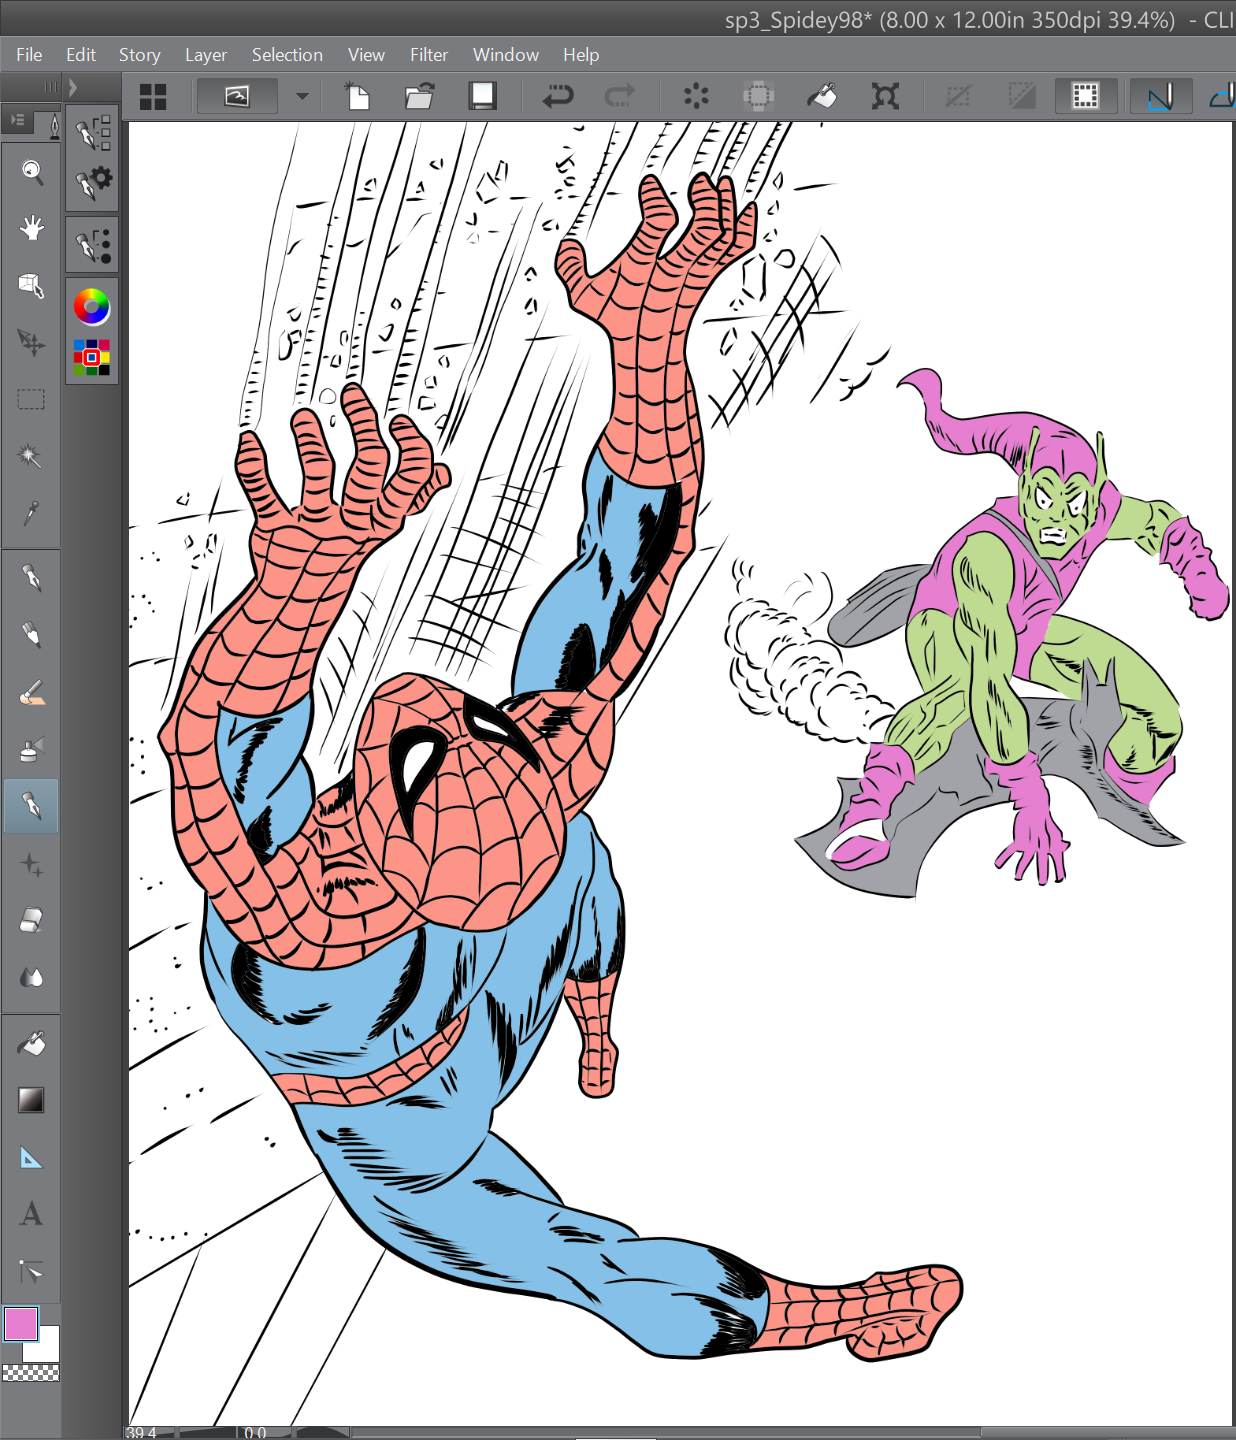Image resolution: width=1236 pixels, height=1440 pixels.
Task: Click the Invert selected area icon
Action: coord(1022,96)
